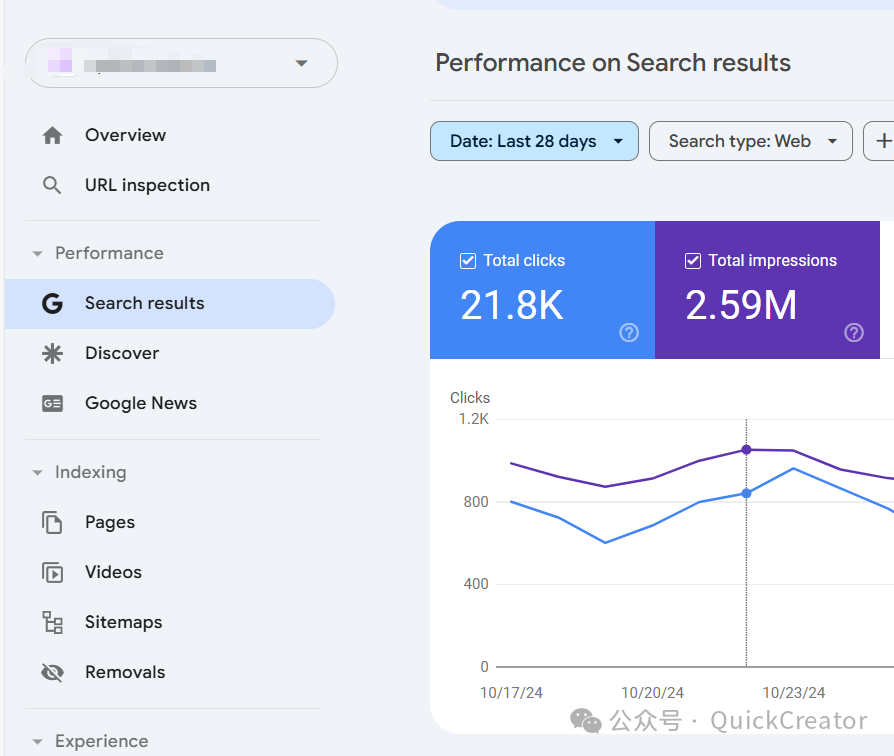The image size is (894, 756).
Task: Click the add filter plus button
Action: pyautogui.click(x=881, y=142)
